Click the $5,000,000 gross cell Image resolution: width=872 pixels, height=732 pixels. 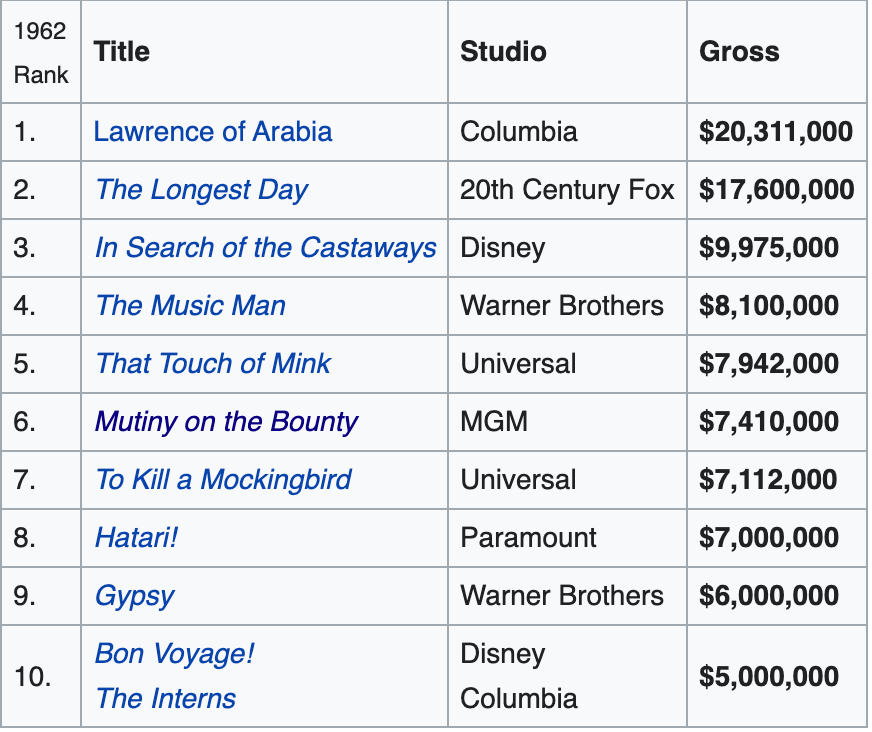pos(769,676)
